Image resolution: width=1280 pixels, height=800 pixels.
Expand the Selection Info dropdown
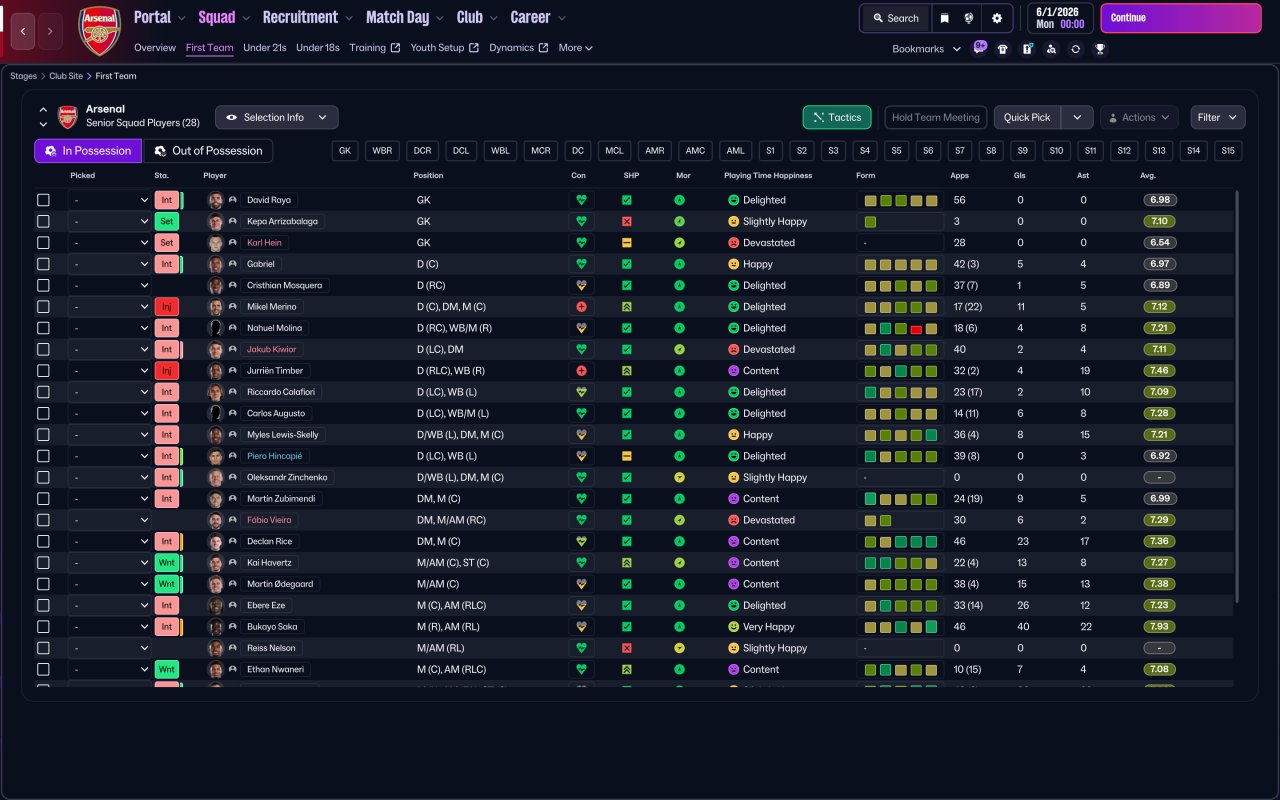[x=277, y=117]
